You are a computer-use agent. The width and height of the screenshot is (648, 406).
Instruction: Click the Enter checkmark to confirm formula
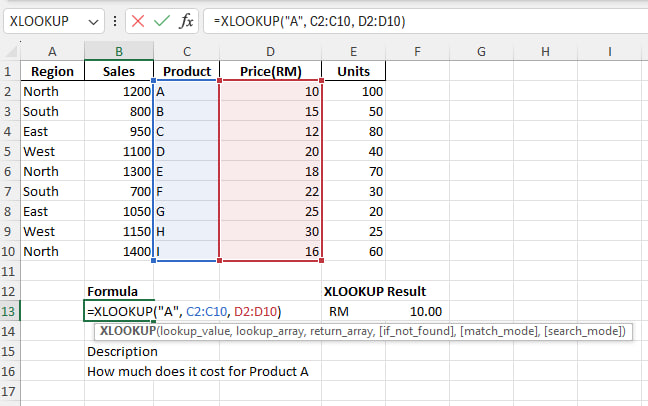click(x=161, y=21)
